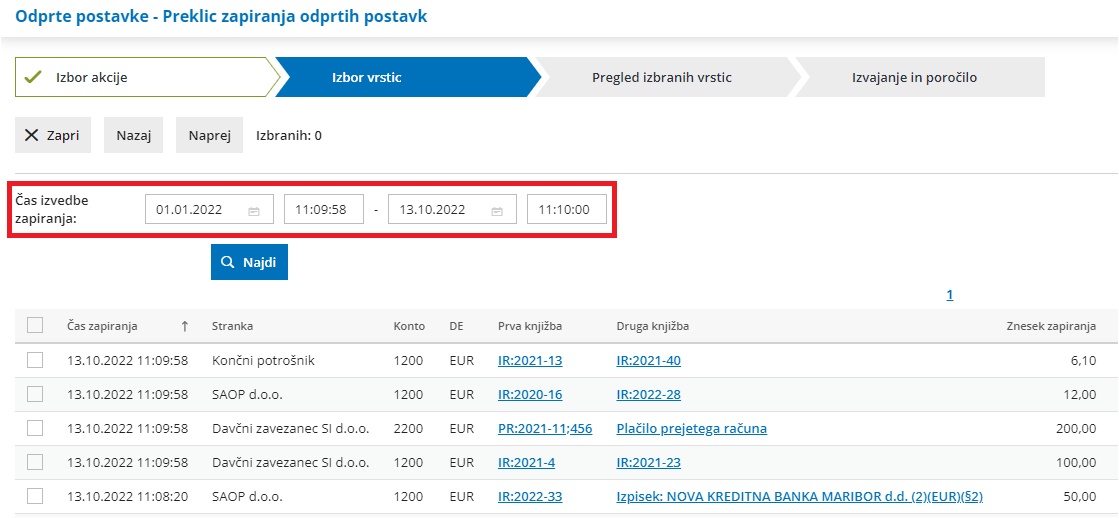Open the IR:2020-16 link
Screen dimensions: 1119x518
pos(530,395)
